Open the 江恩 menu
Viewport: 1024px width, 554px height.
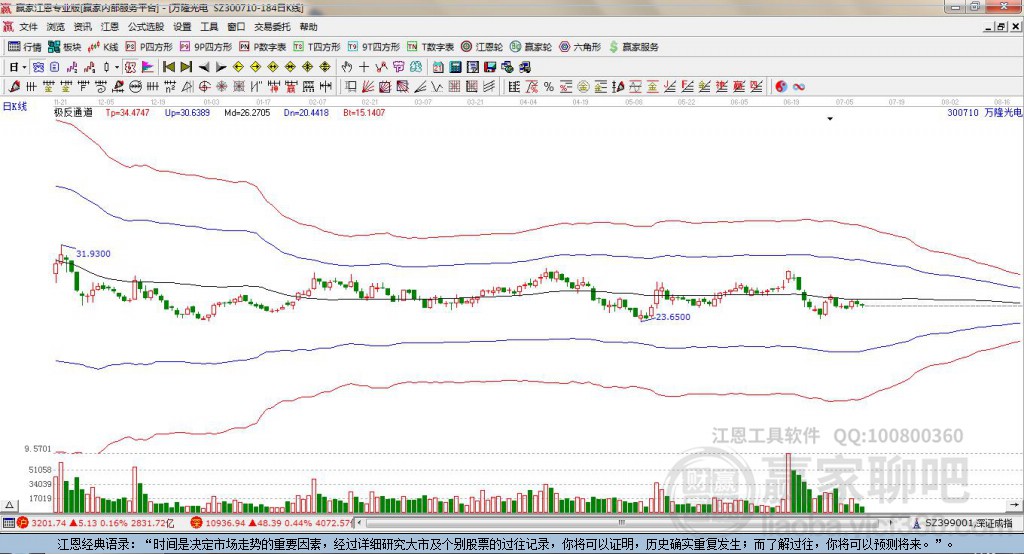[x=110, y=27]
